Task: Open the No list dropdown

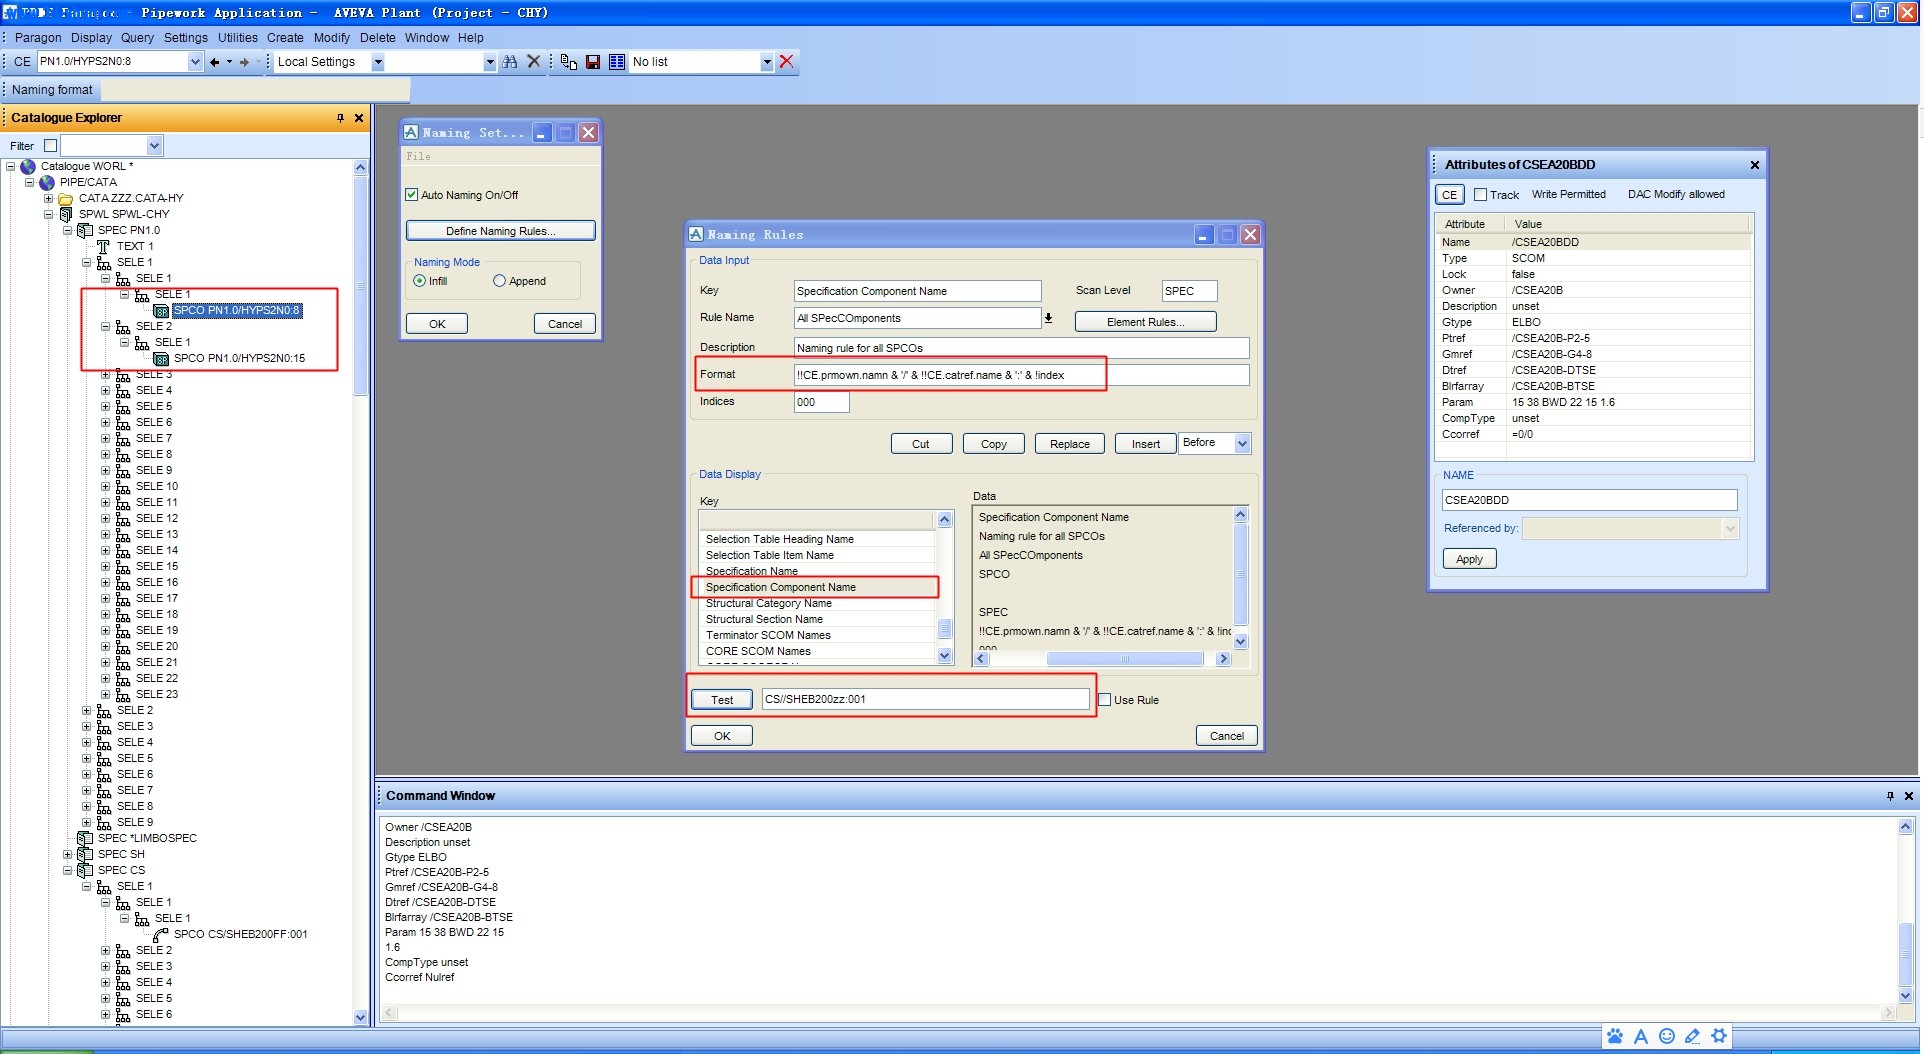Action: point(767,62)
